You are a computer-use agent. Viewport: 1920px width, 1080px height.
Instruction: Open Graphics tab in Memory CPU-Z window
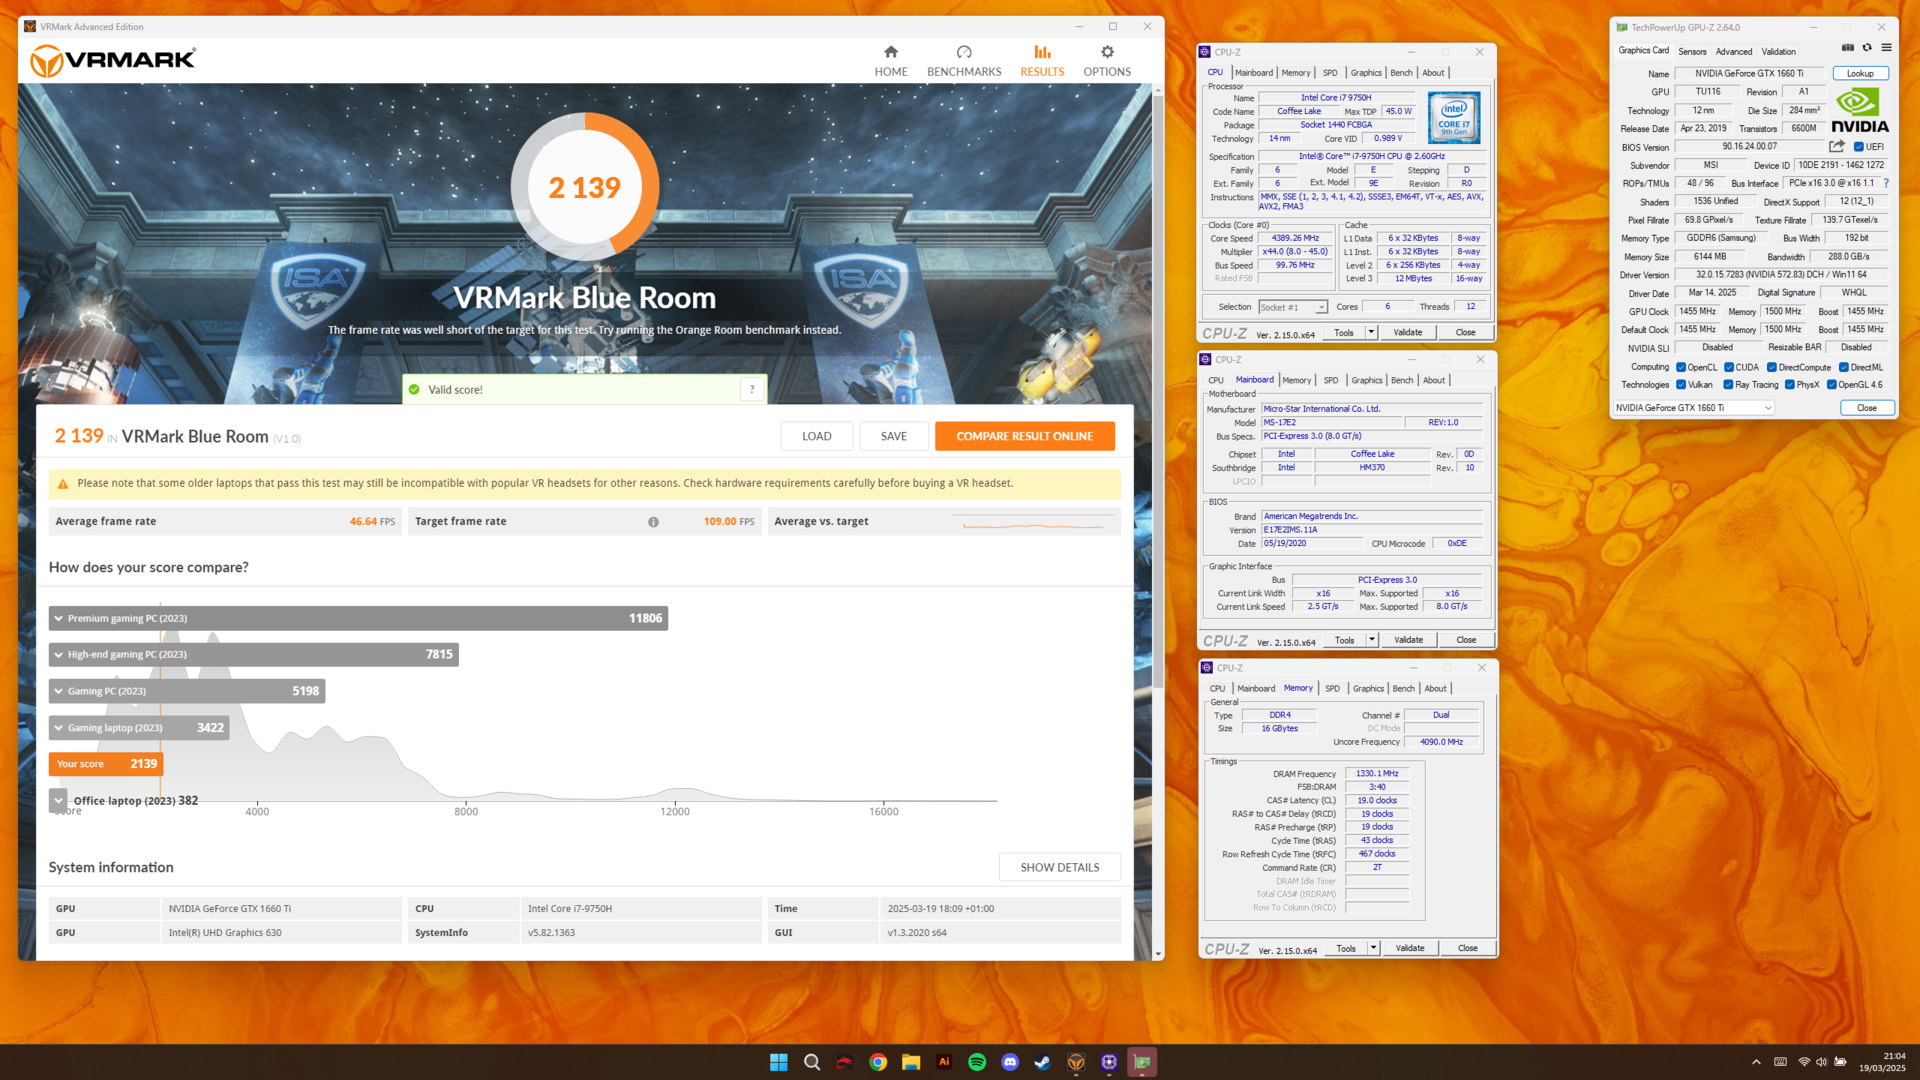coord(1368,688)
